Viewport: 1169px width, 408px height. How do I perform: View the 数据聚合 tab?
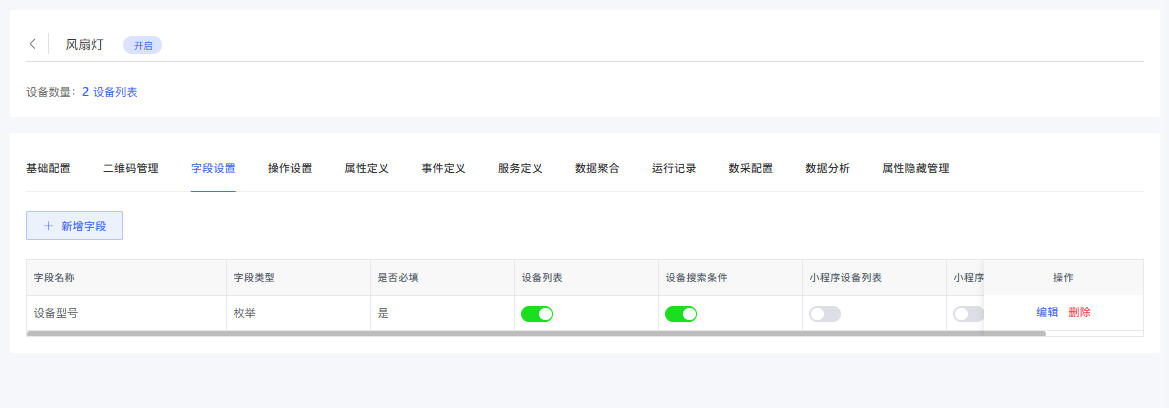[597, 168]
